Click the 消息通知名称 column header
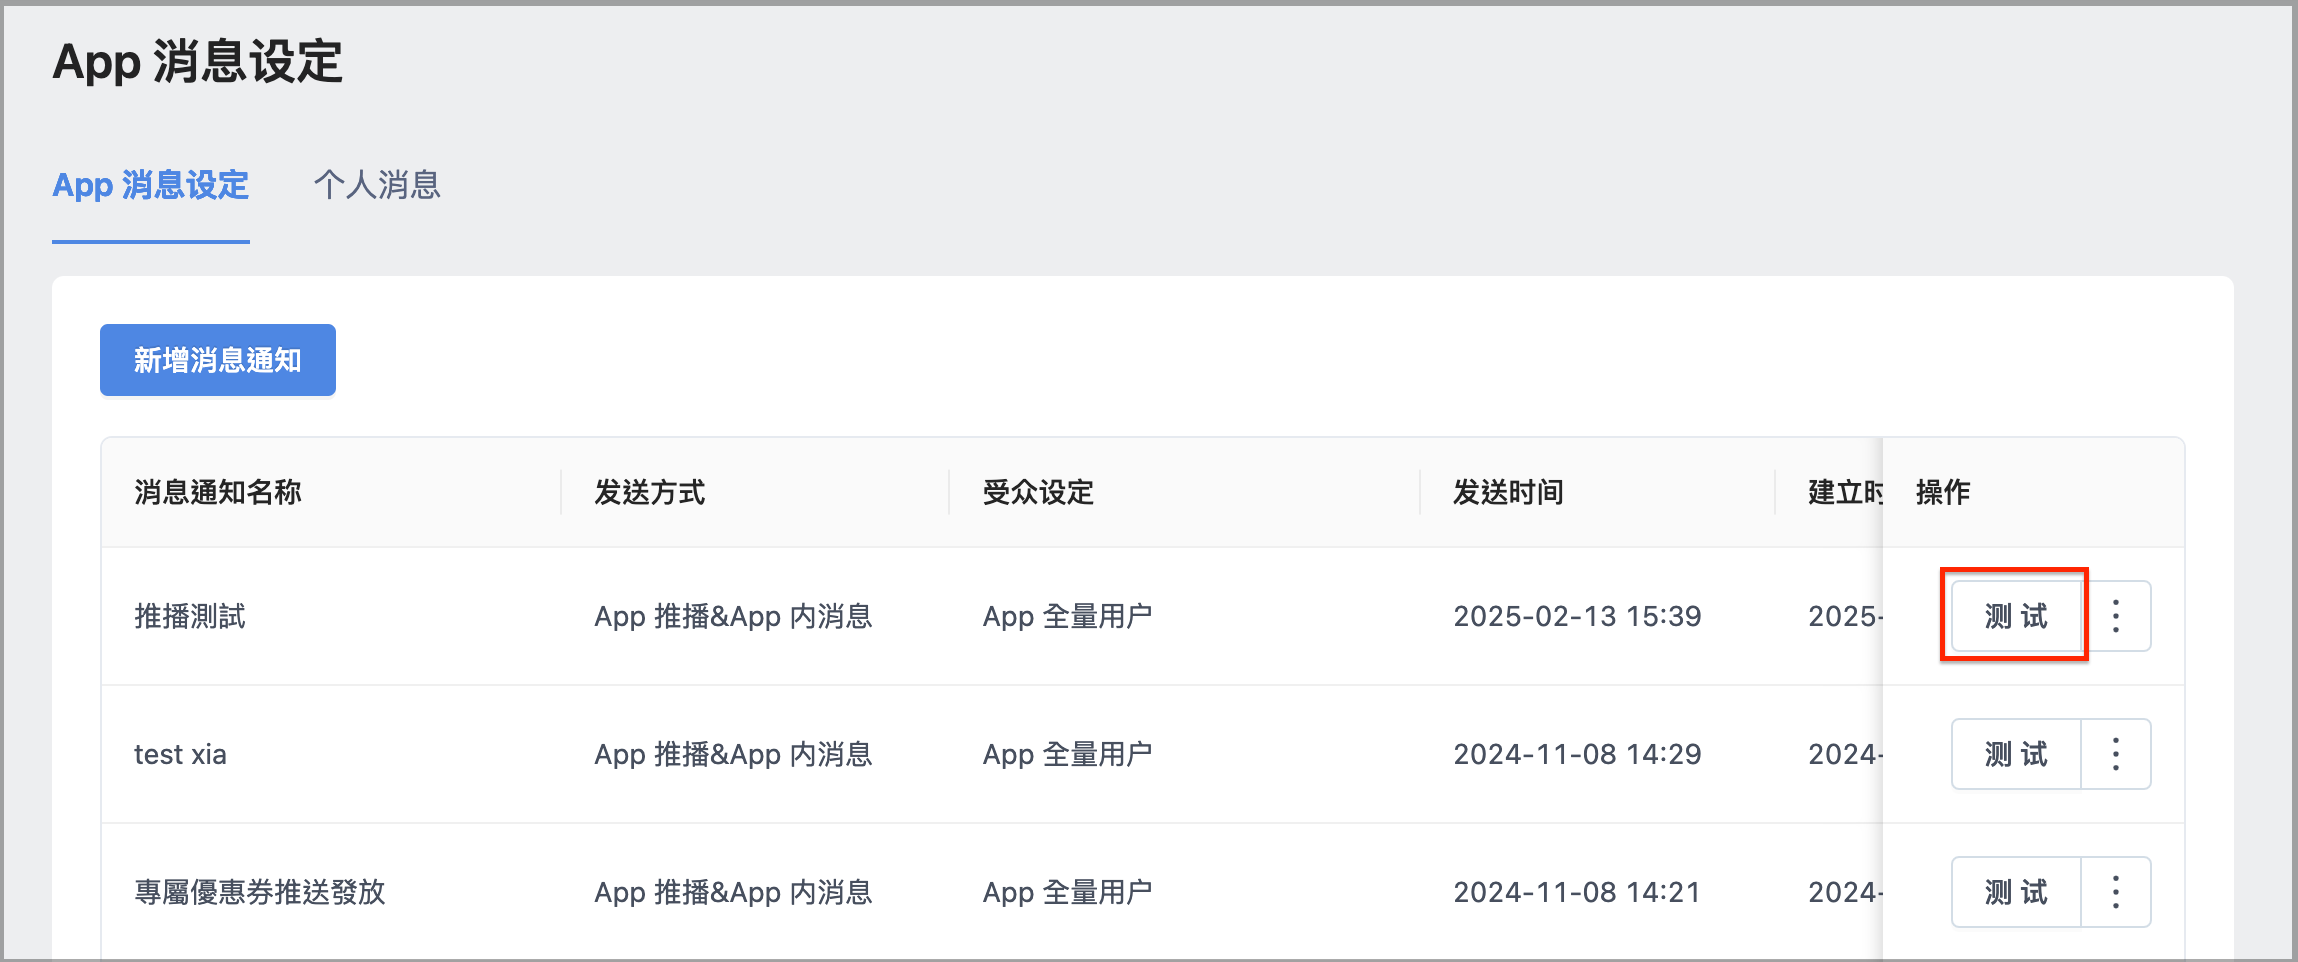 tap(218, 492)
